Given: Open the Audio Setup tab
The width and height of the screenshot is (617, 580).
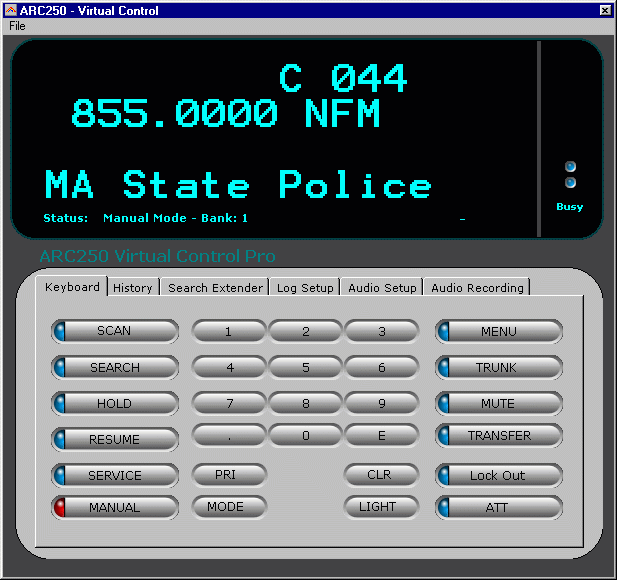Looking at the screenshot, I should click(382, 288).
